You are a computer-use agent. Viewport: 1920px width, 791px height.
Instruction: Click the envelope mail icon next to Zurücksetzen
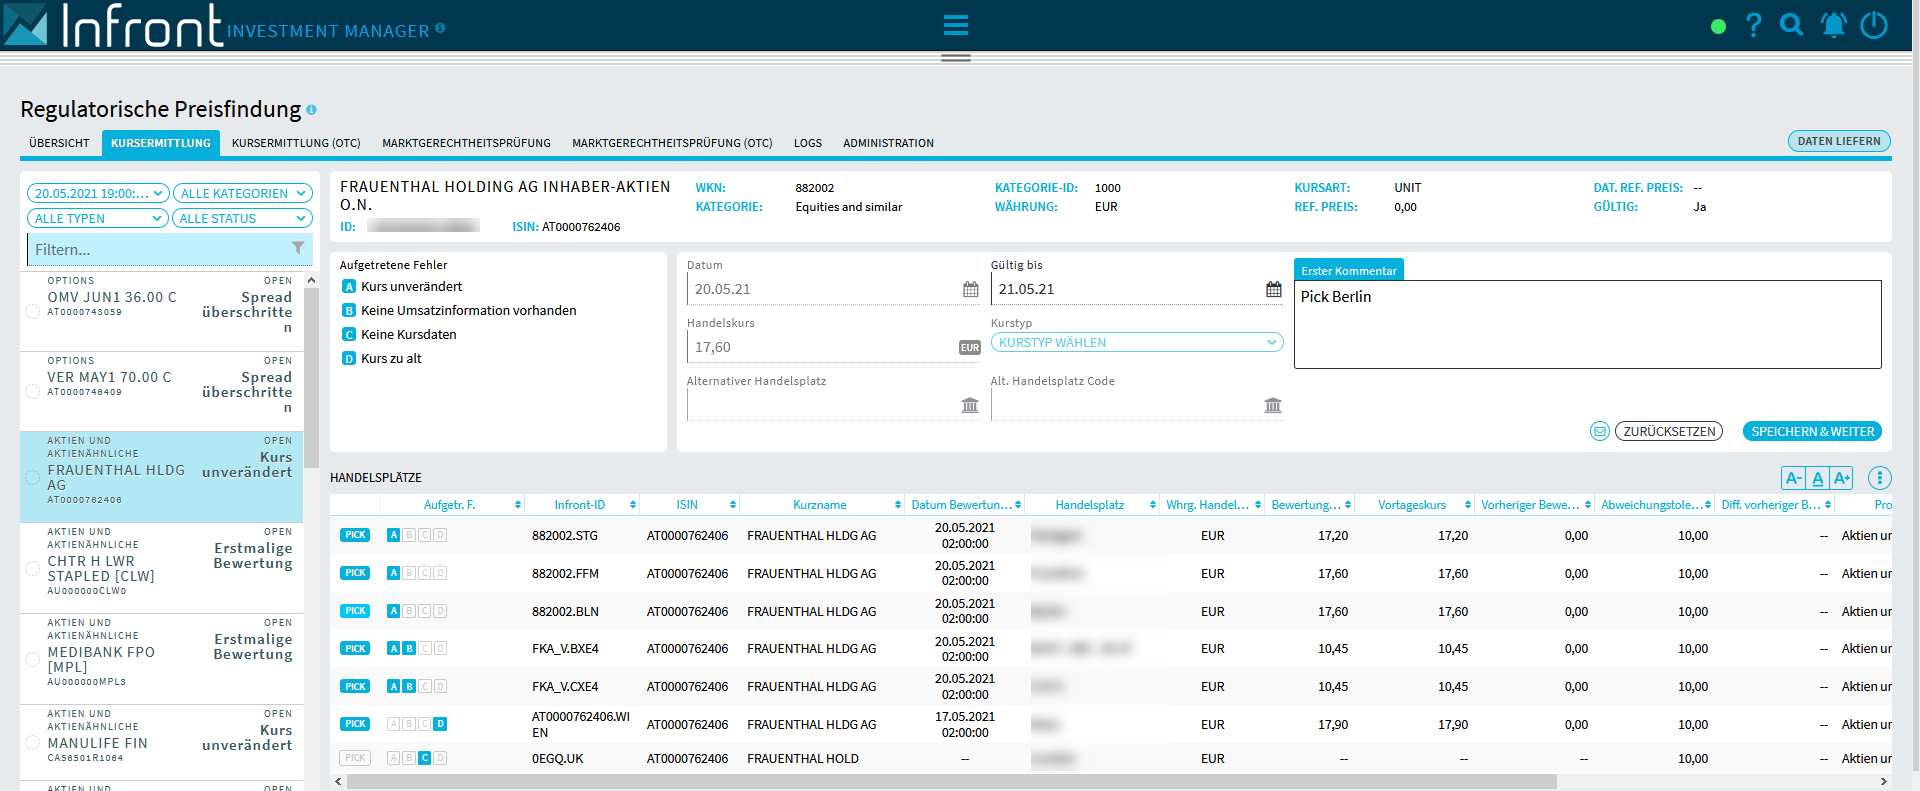pos(1600,431)
